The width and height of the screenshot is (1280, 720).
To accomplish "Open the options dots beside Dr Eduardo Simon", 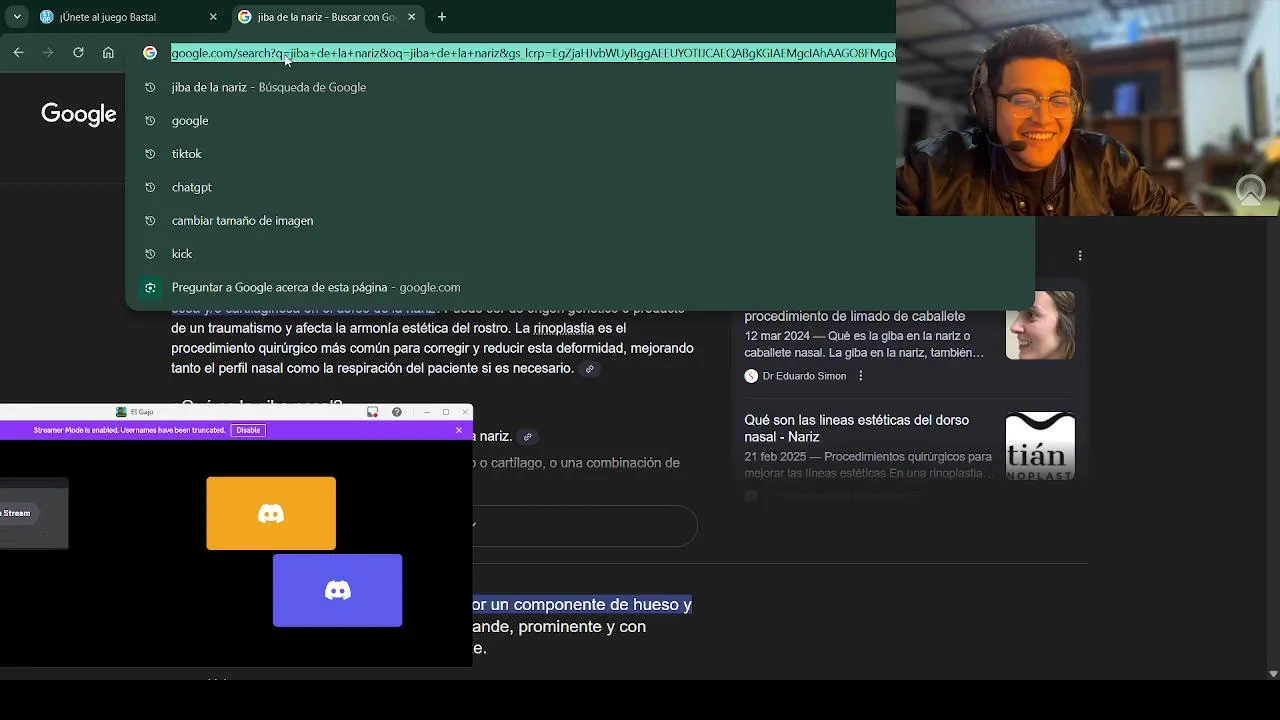I will (x=861, y=376).
